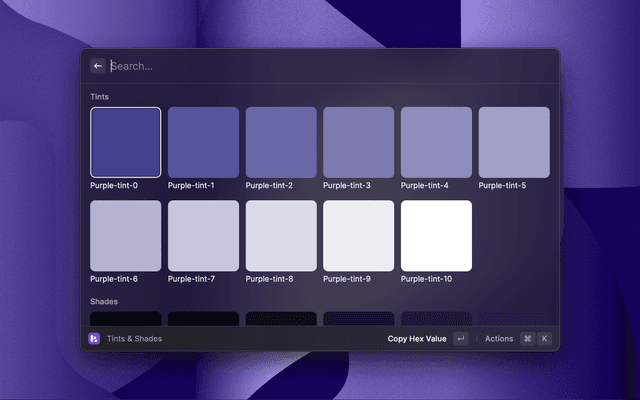Focus the Search input field

click(320, 66)
